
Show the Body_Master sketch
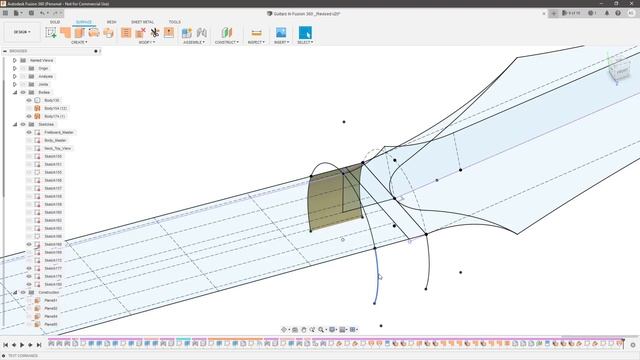(x=29, y=140)
